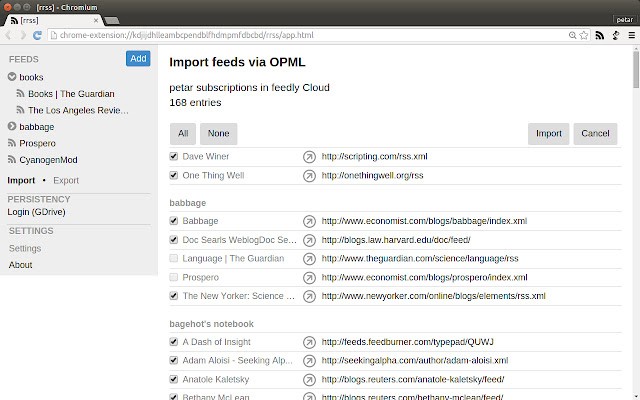Open the Dave Winer feed link arrow

pyautogui.click(x=309, y=157)
